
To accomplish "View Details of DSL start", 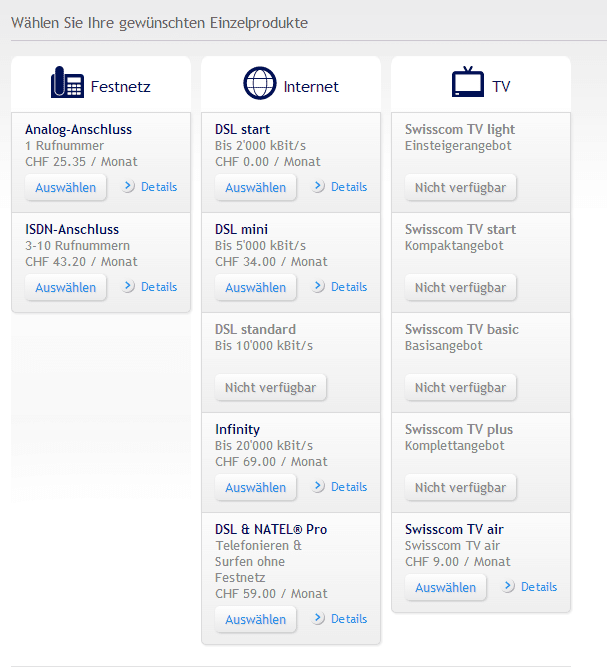I will 349,187.
